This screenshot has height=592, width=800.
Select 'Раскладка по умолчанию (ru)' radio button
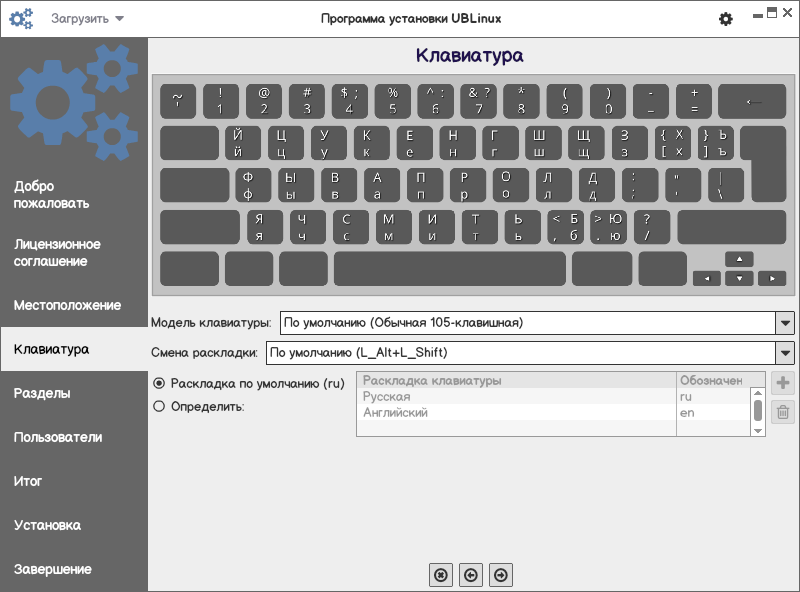(159, 383)
